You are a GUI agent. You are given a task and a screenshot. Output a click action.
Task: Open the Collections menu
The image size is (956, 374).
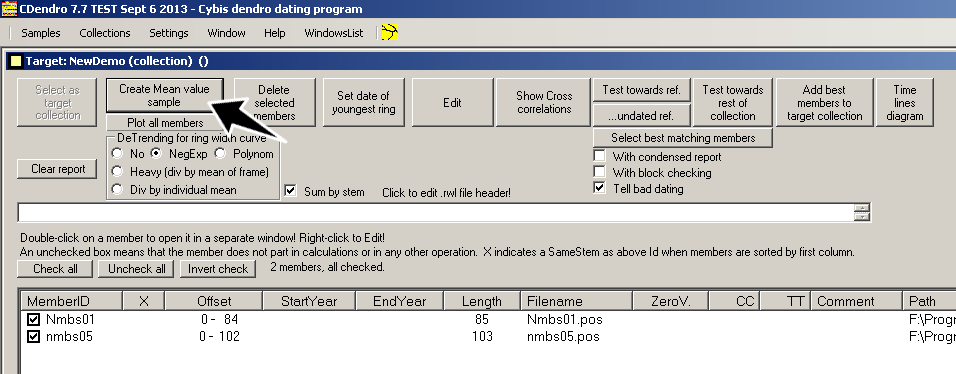click(105, 33)
